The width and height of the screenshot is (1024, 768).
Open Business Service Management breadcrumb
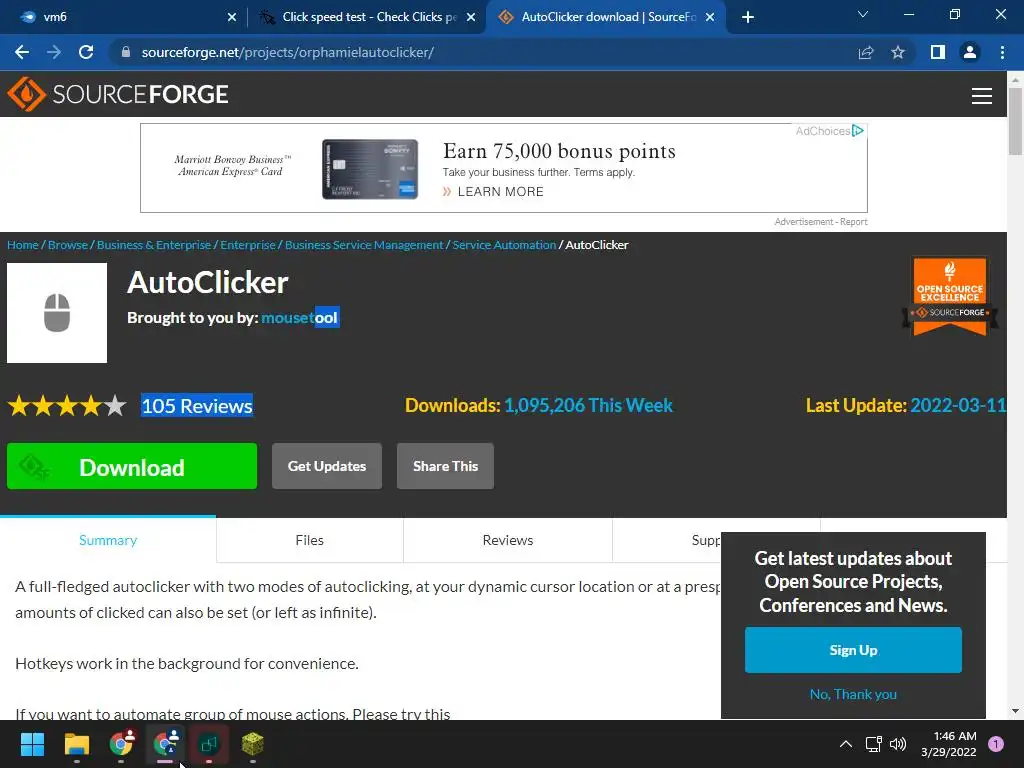pyautogui.click(x=364, y=245)
